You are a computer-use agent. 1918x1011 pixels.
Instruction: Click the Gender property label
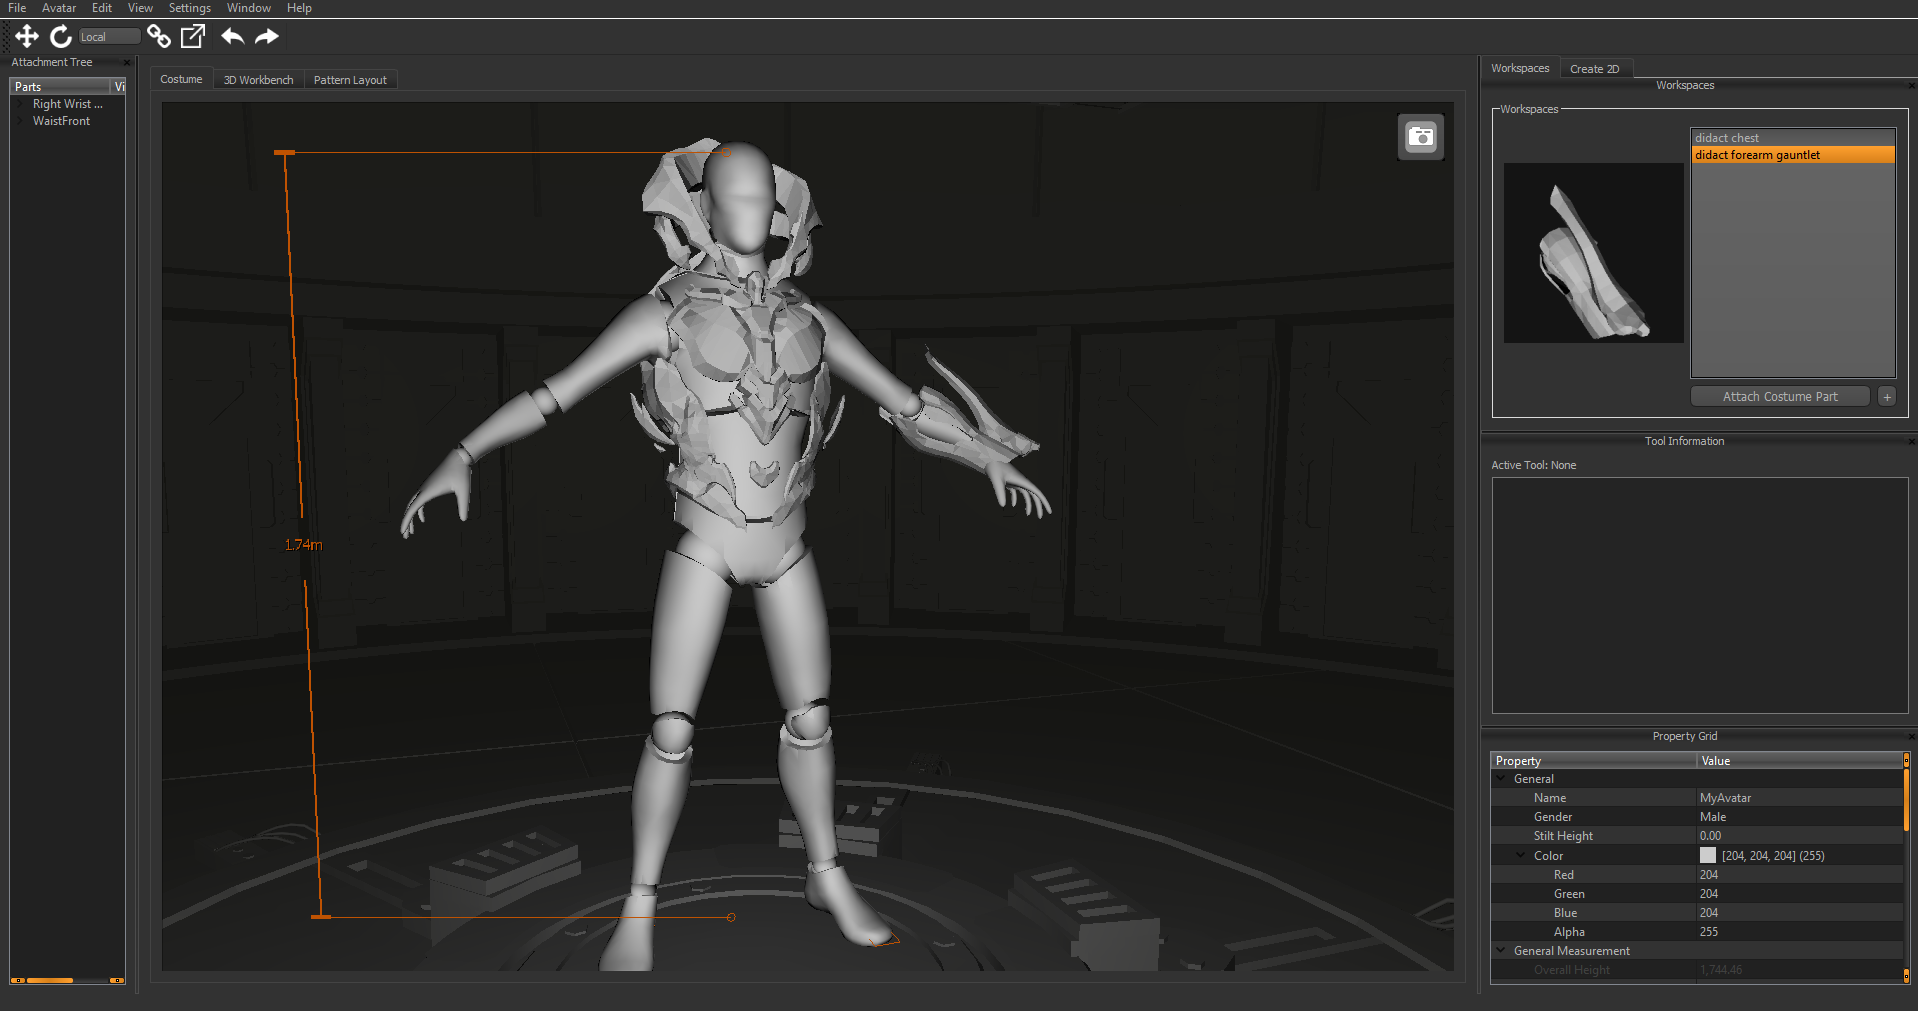[x=1552, y=817]
